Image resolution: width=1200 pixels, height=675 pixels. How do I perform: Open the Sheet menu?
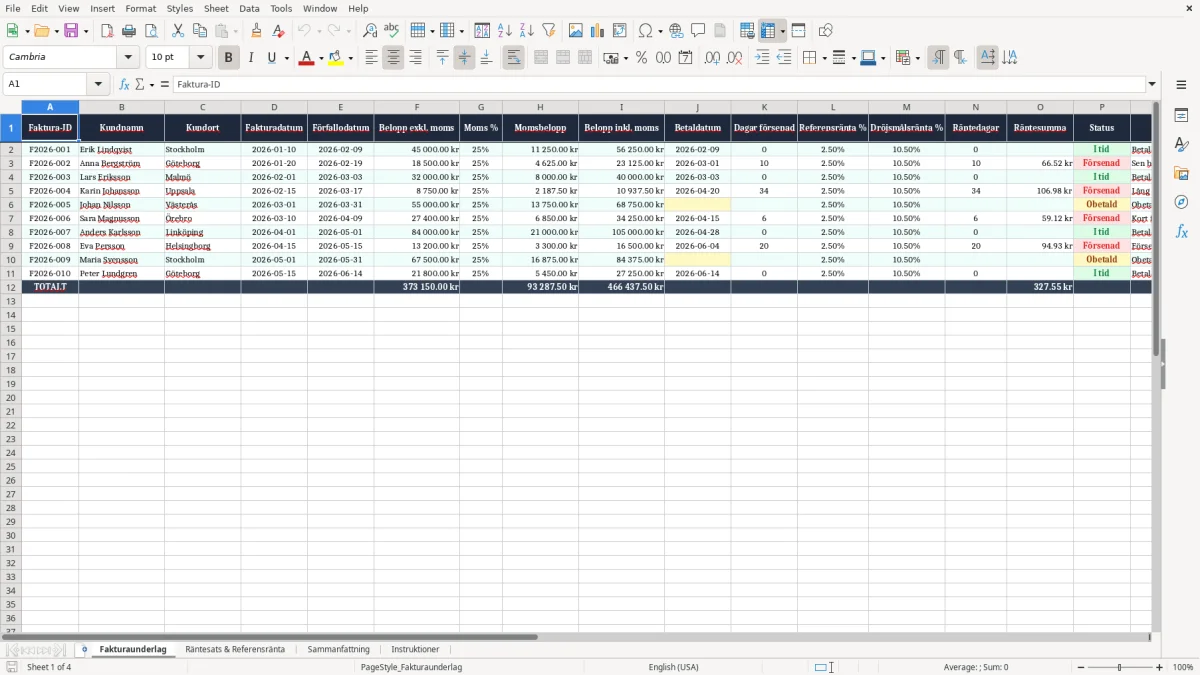coord(216,8)
